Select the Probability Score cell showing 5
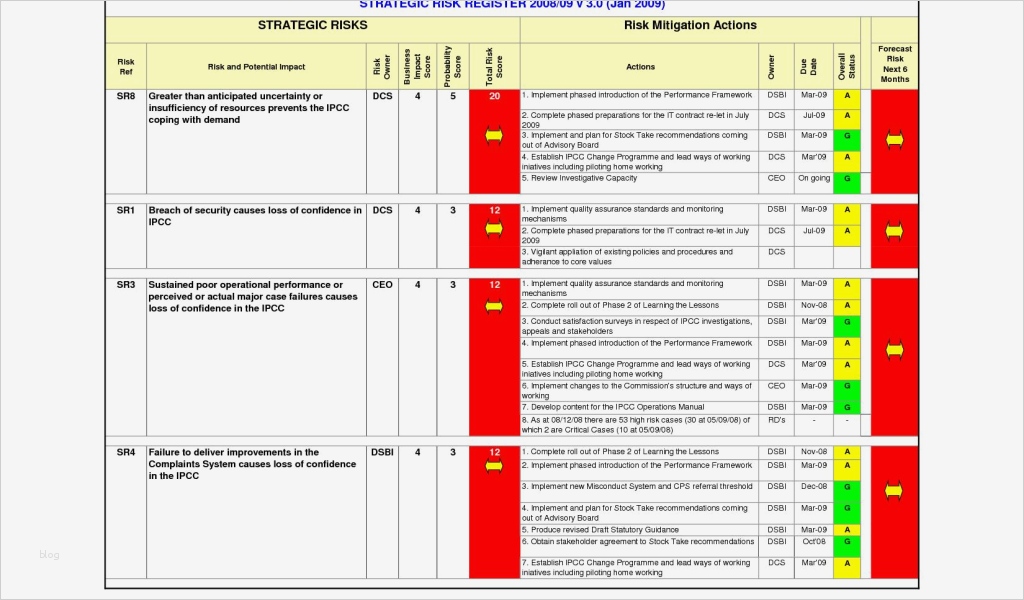Image resolution: width=1024 pixels, height=600 pixels. pyautogui.click(x=452, y=97)
